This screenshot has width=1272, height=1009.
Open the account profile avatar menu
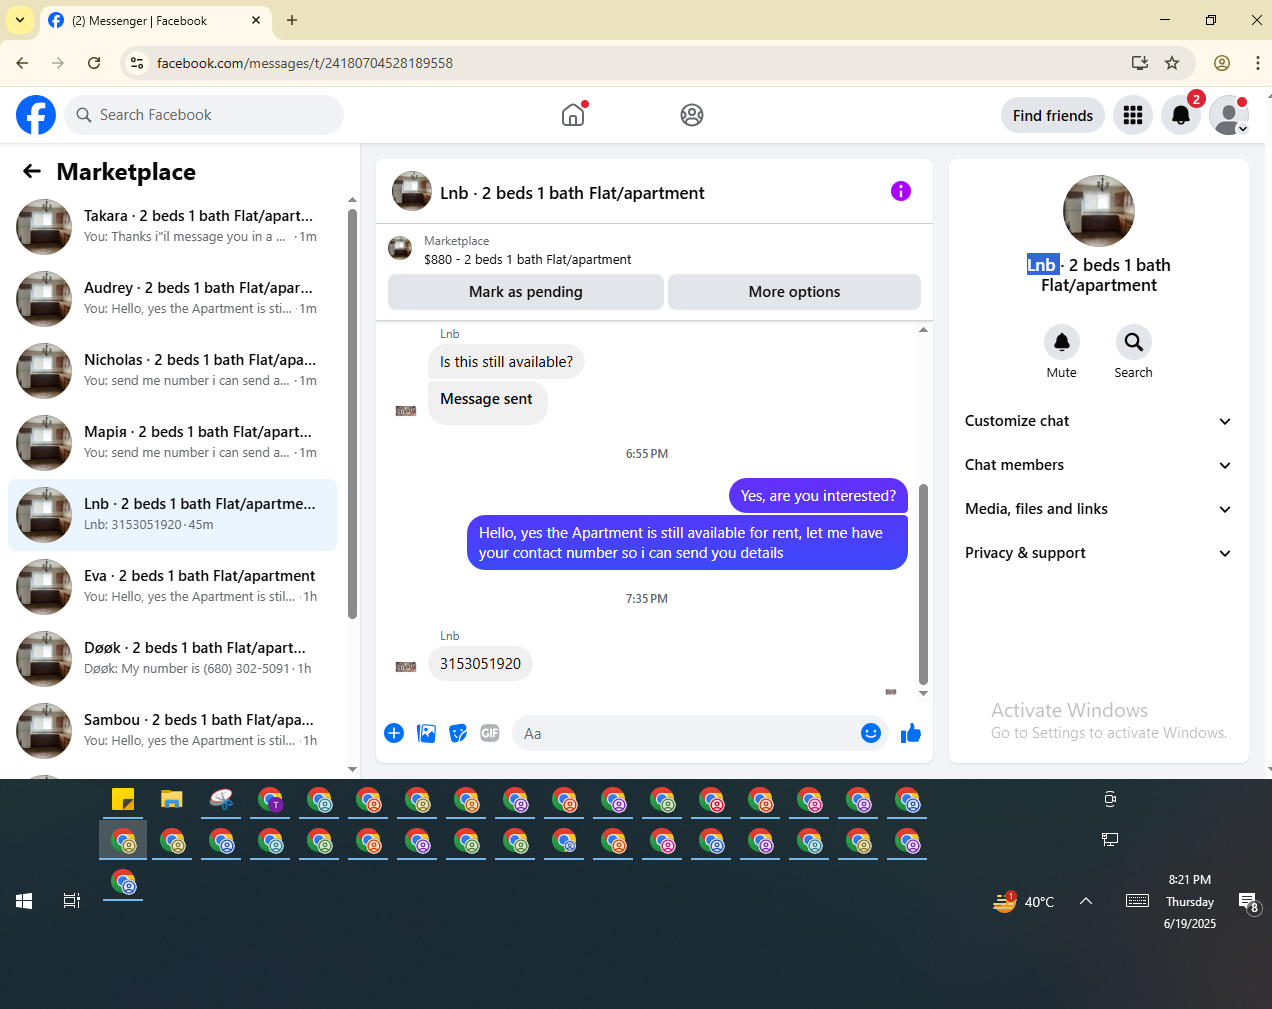tap(1229, 115)
